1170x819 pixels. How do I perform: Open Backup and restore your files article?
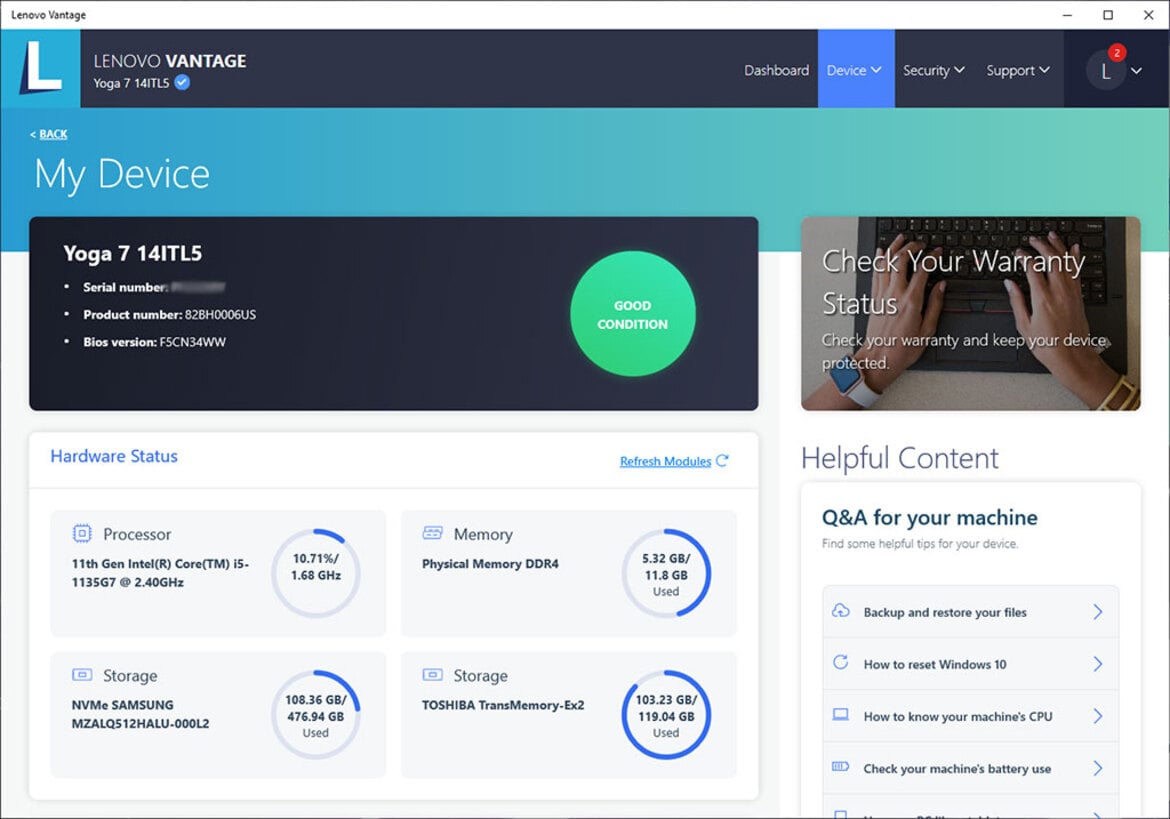tap(970, 612)
